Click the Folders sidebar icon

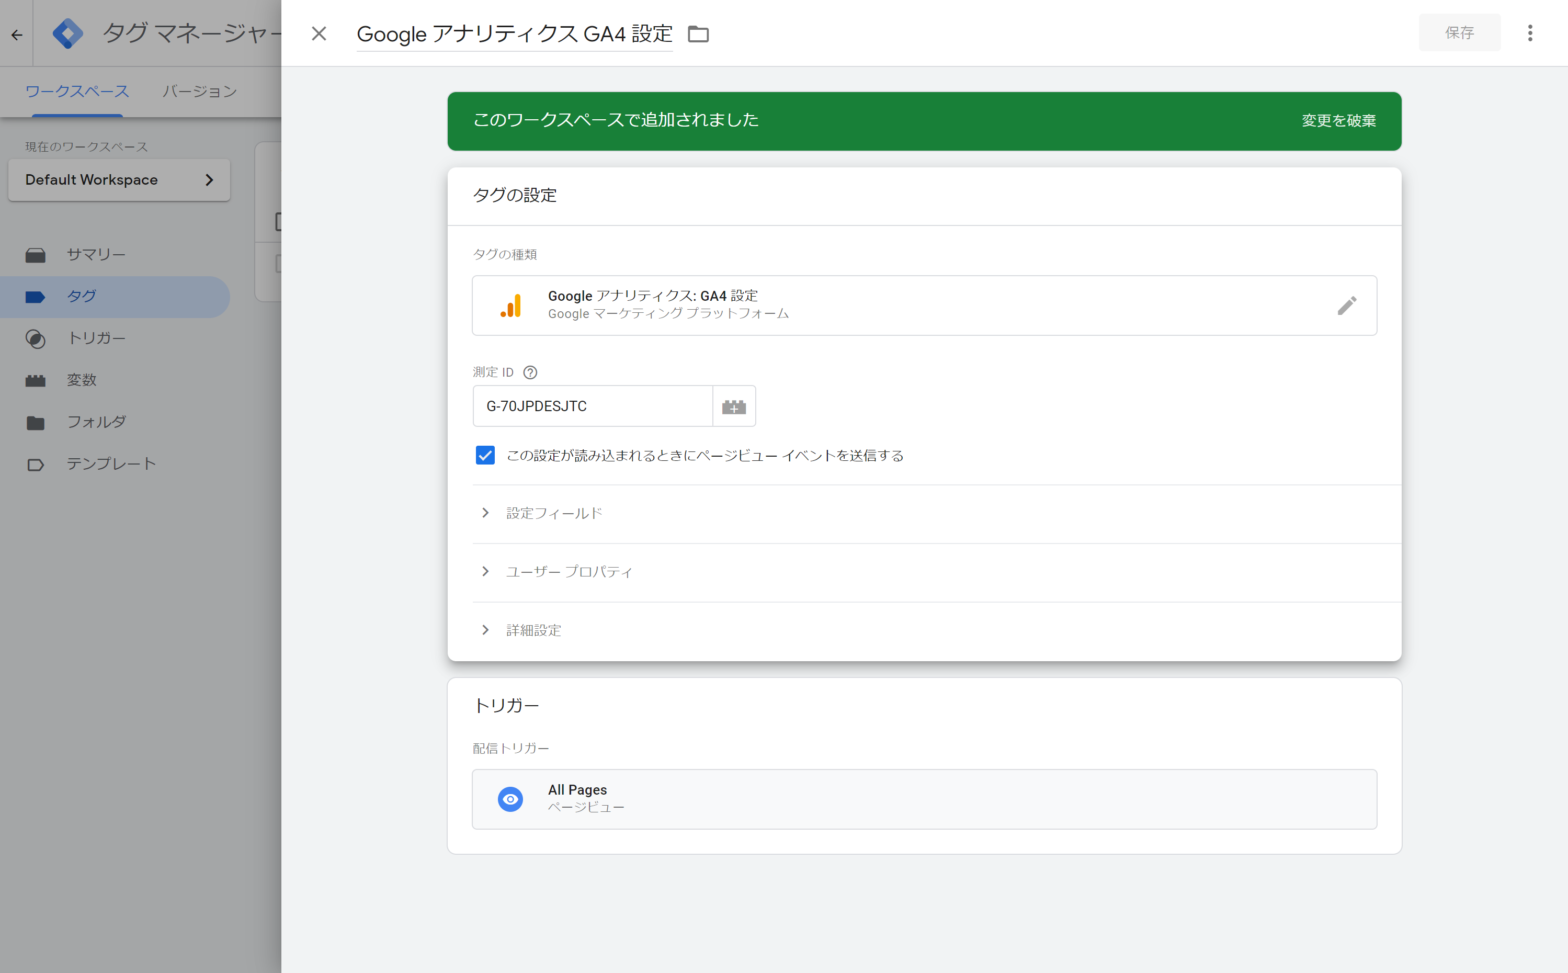(x=36, y=423)
